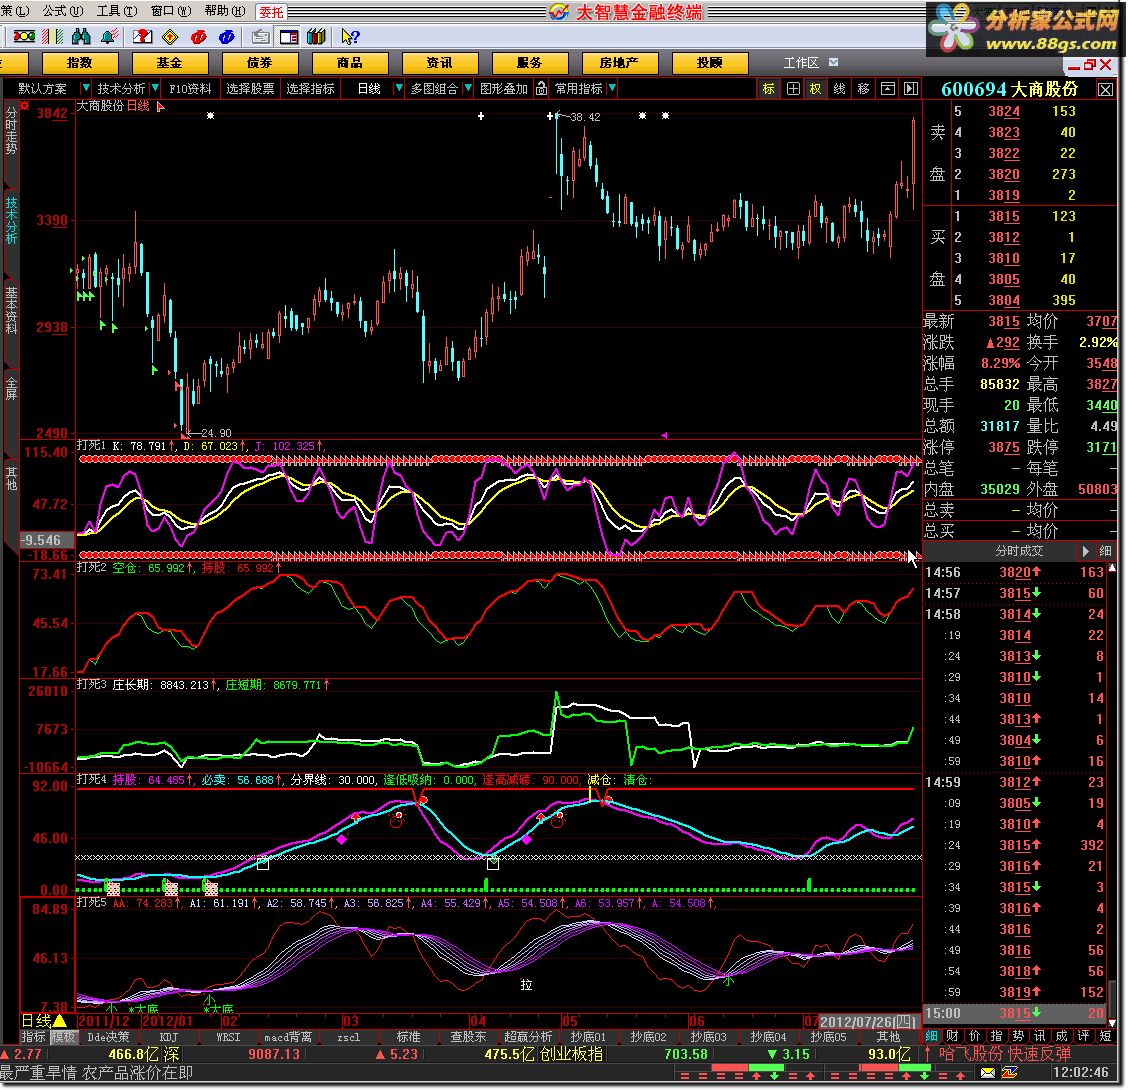This screenshot has height=1090, width=1128.
Task: Click the 图形叠加 button
Action: click(504, 88)
